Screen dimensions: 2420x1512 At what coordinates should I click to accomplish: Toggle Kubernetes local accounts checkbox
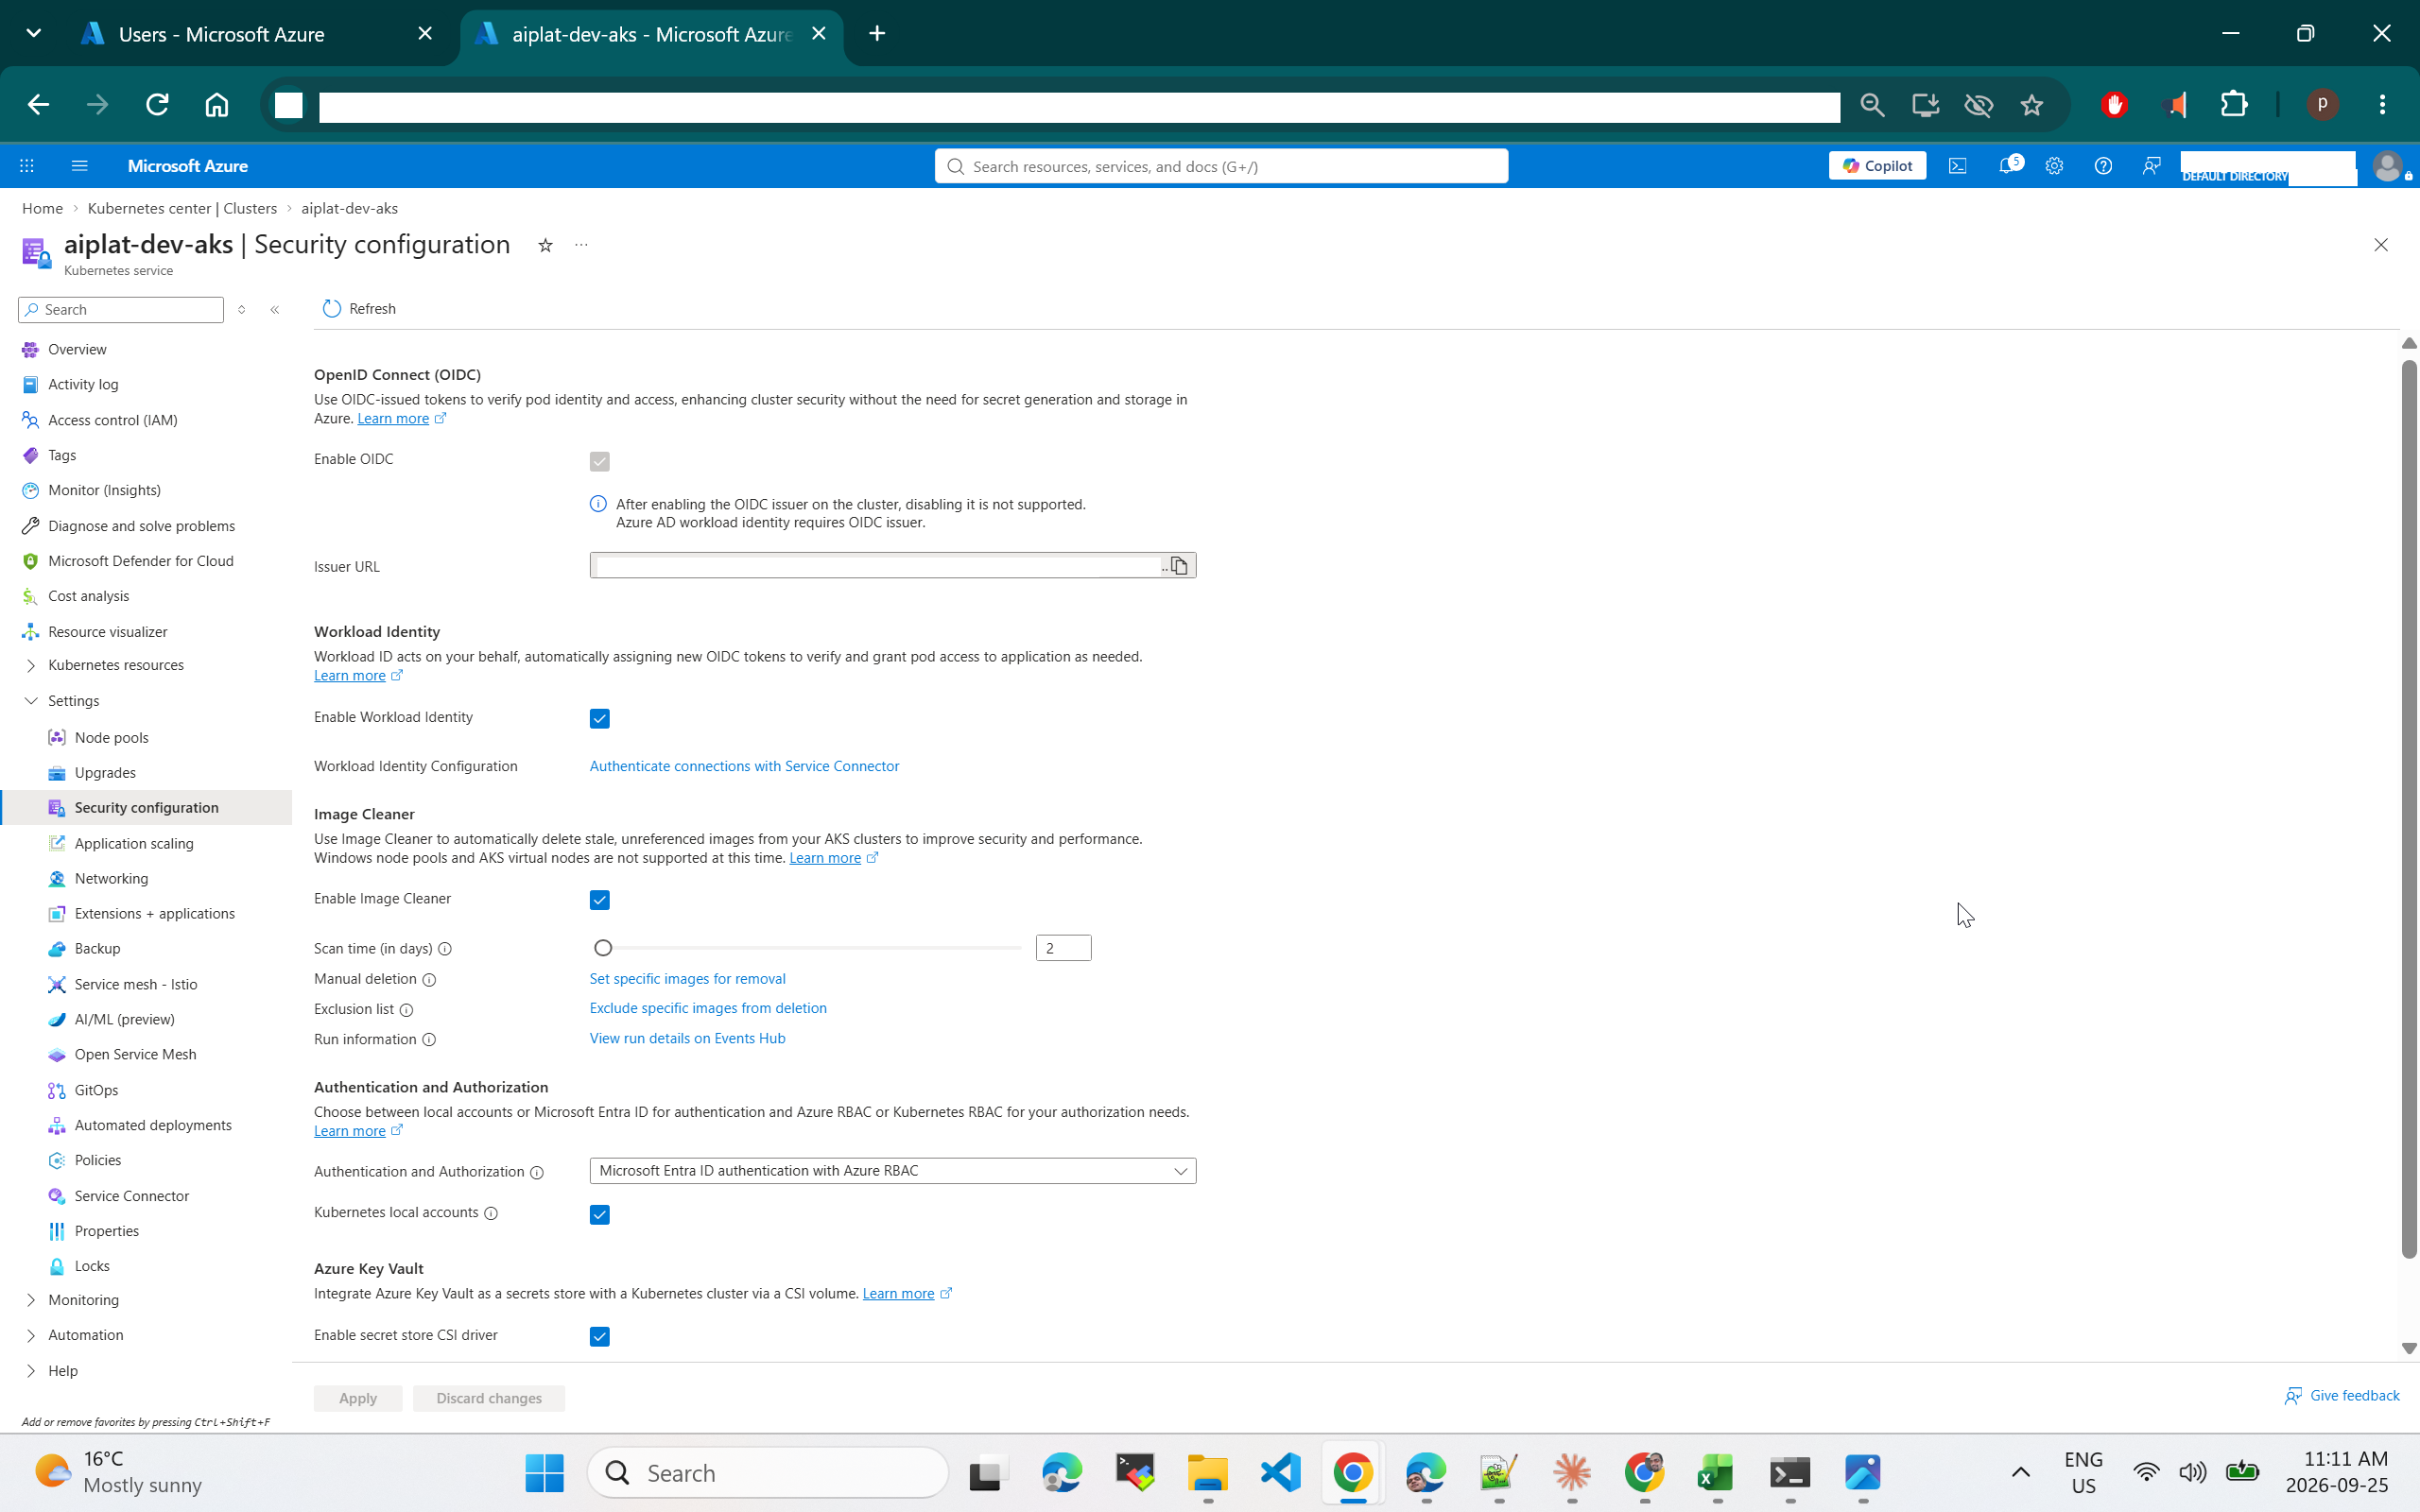[600, 1214]
